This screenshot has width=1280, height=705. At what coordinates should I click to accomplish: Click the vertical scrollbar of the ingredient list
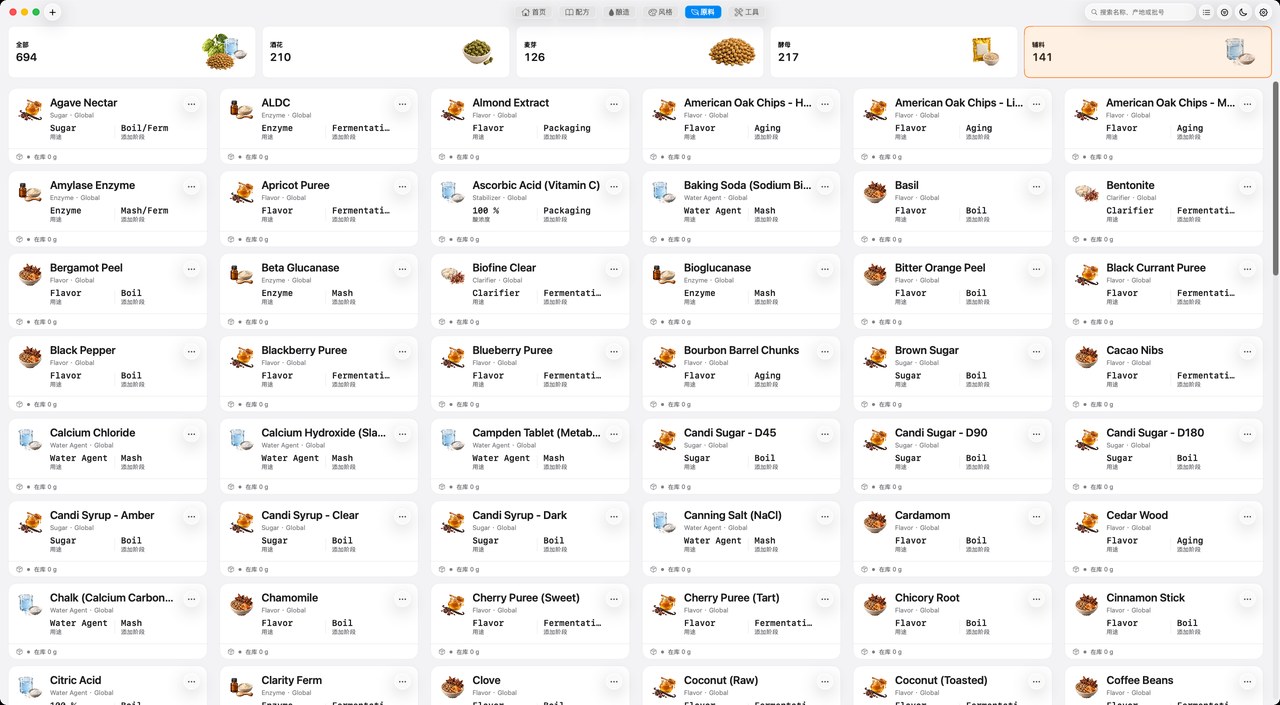click(x=1275, y=180)
